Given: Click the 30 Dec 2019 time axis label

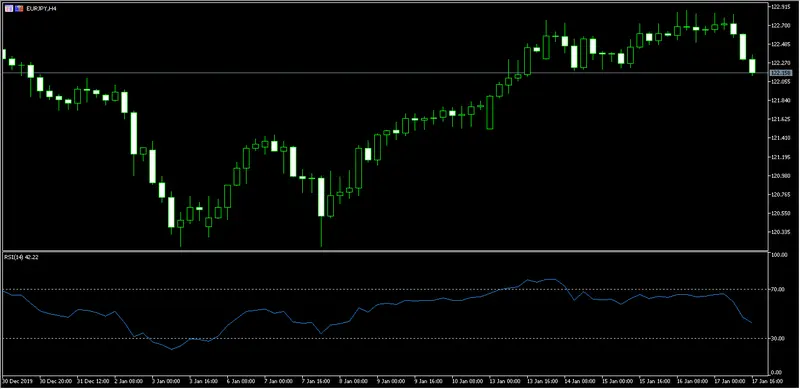Looking at the screenshot, I should 17,381.
